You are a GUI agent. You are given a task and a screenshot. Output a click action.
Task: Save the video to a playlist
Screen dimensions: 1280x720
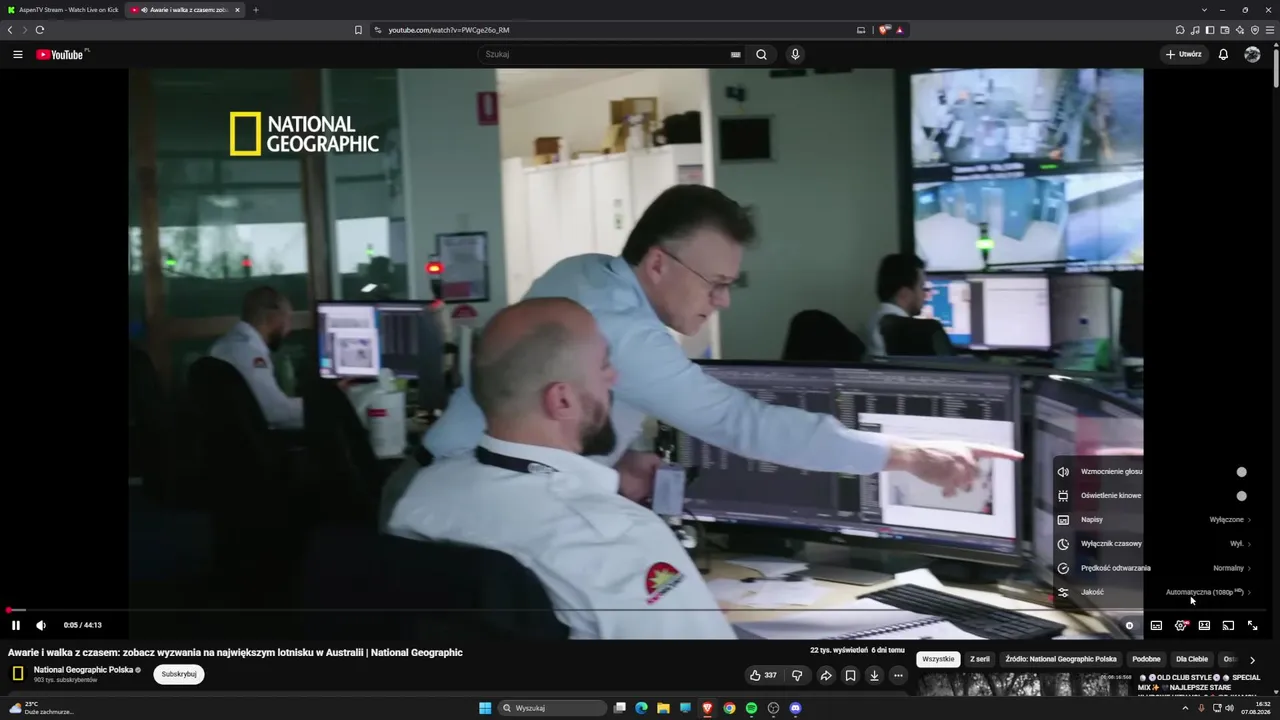850,675
